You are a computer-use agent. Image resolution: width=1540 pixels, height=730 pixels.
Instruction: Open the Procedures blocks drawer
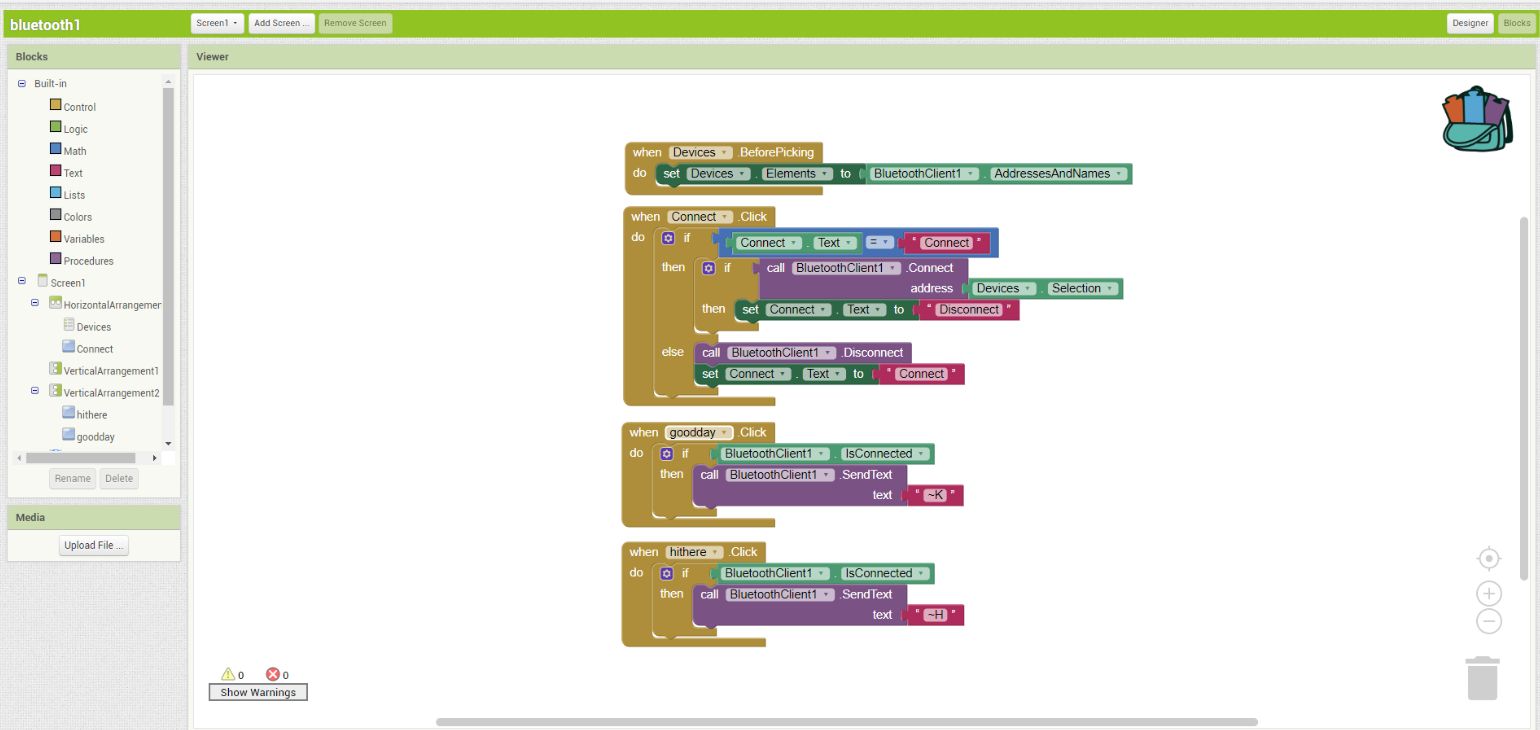(x=88, y=261)
